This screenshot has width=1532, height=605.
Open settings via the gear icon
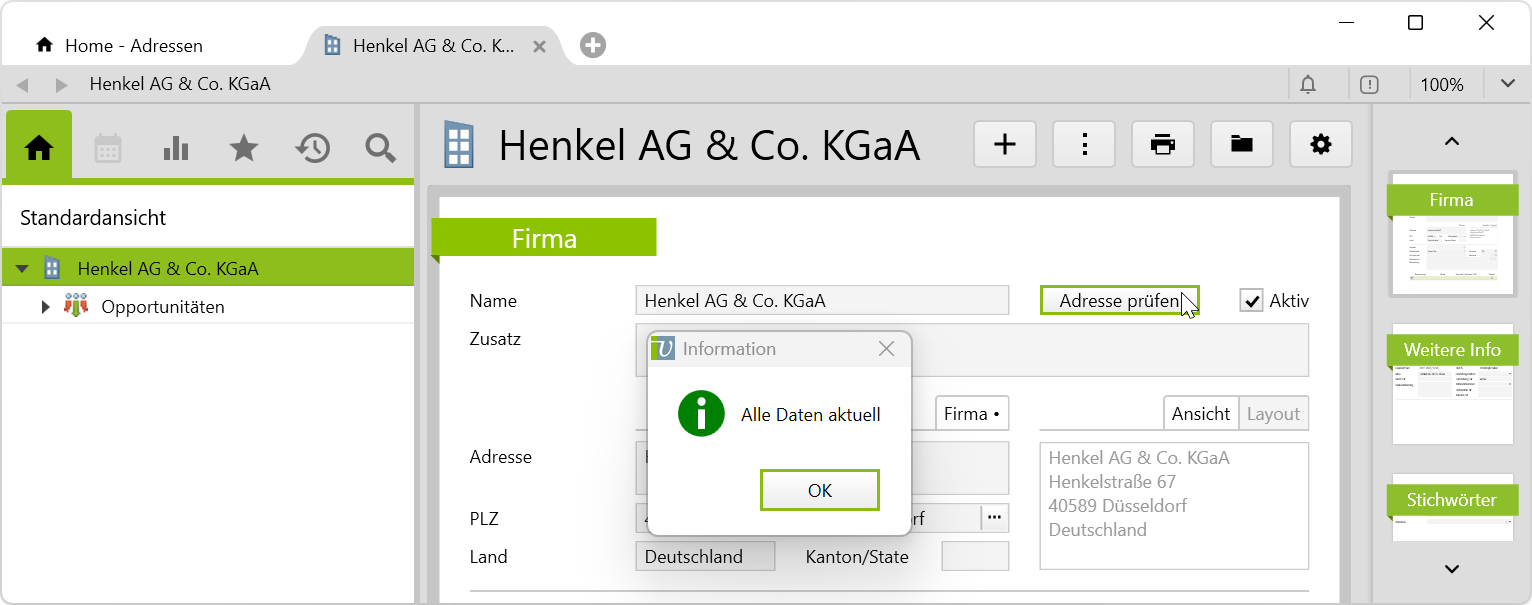tap(1320, 145)
